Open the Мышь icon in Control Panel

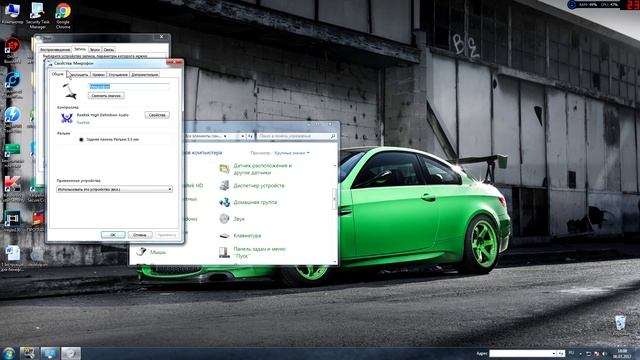click(141, 252)
